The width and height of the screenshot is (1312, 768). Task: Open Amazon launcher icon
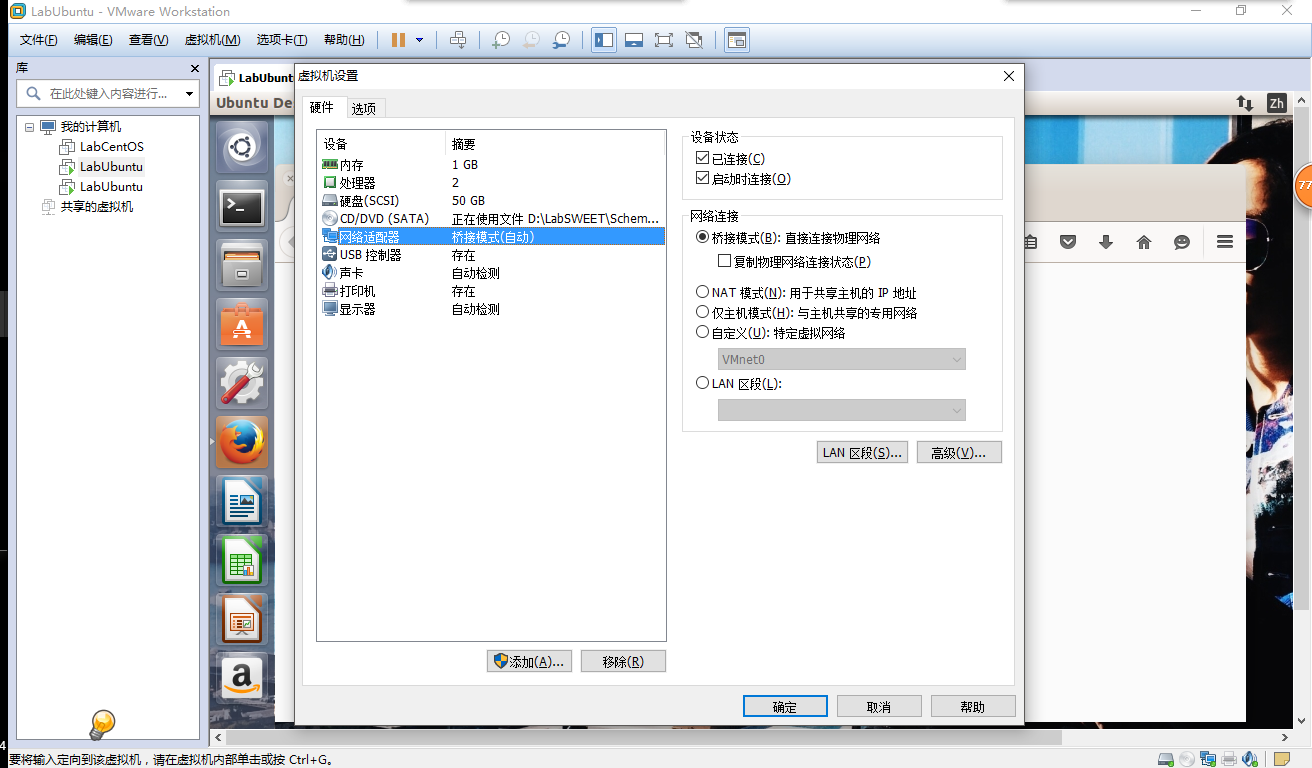click(x=241, y=678)
